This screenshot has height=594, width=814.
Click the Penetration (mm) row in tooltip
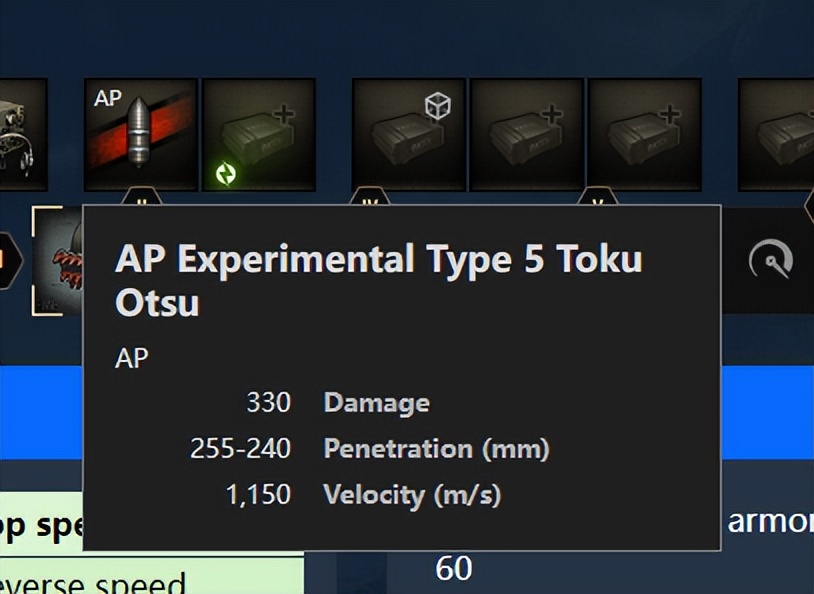pyautogui.click(x=436, y=448)
